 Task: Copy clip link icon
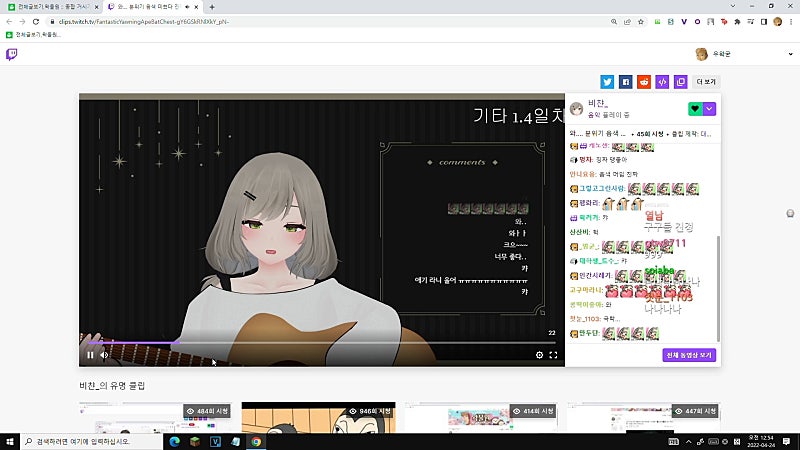[681, 82]
